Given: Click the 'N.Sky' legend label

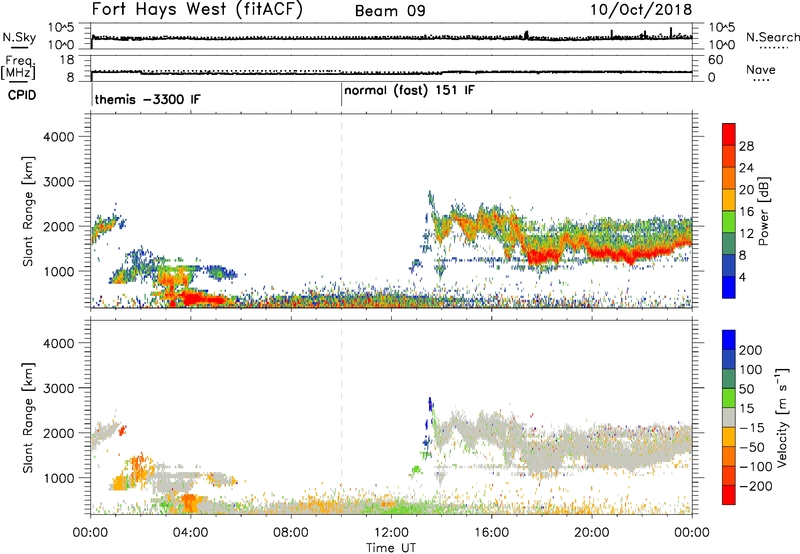Looking at the screenshot, I should pos(19,37).
